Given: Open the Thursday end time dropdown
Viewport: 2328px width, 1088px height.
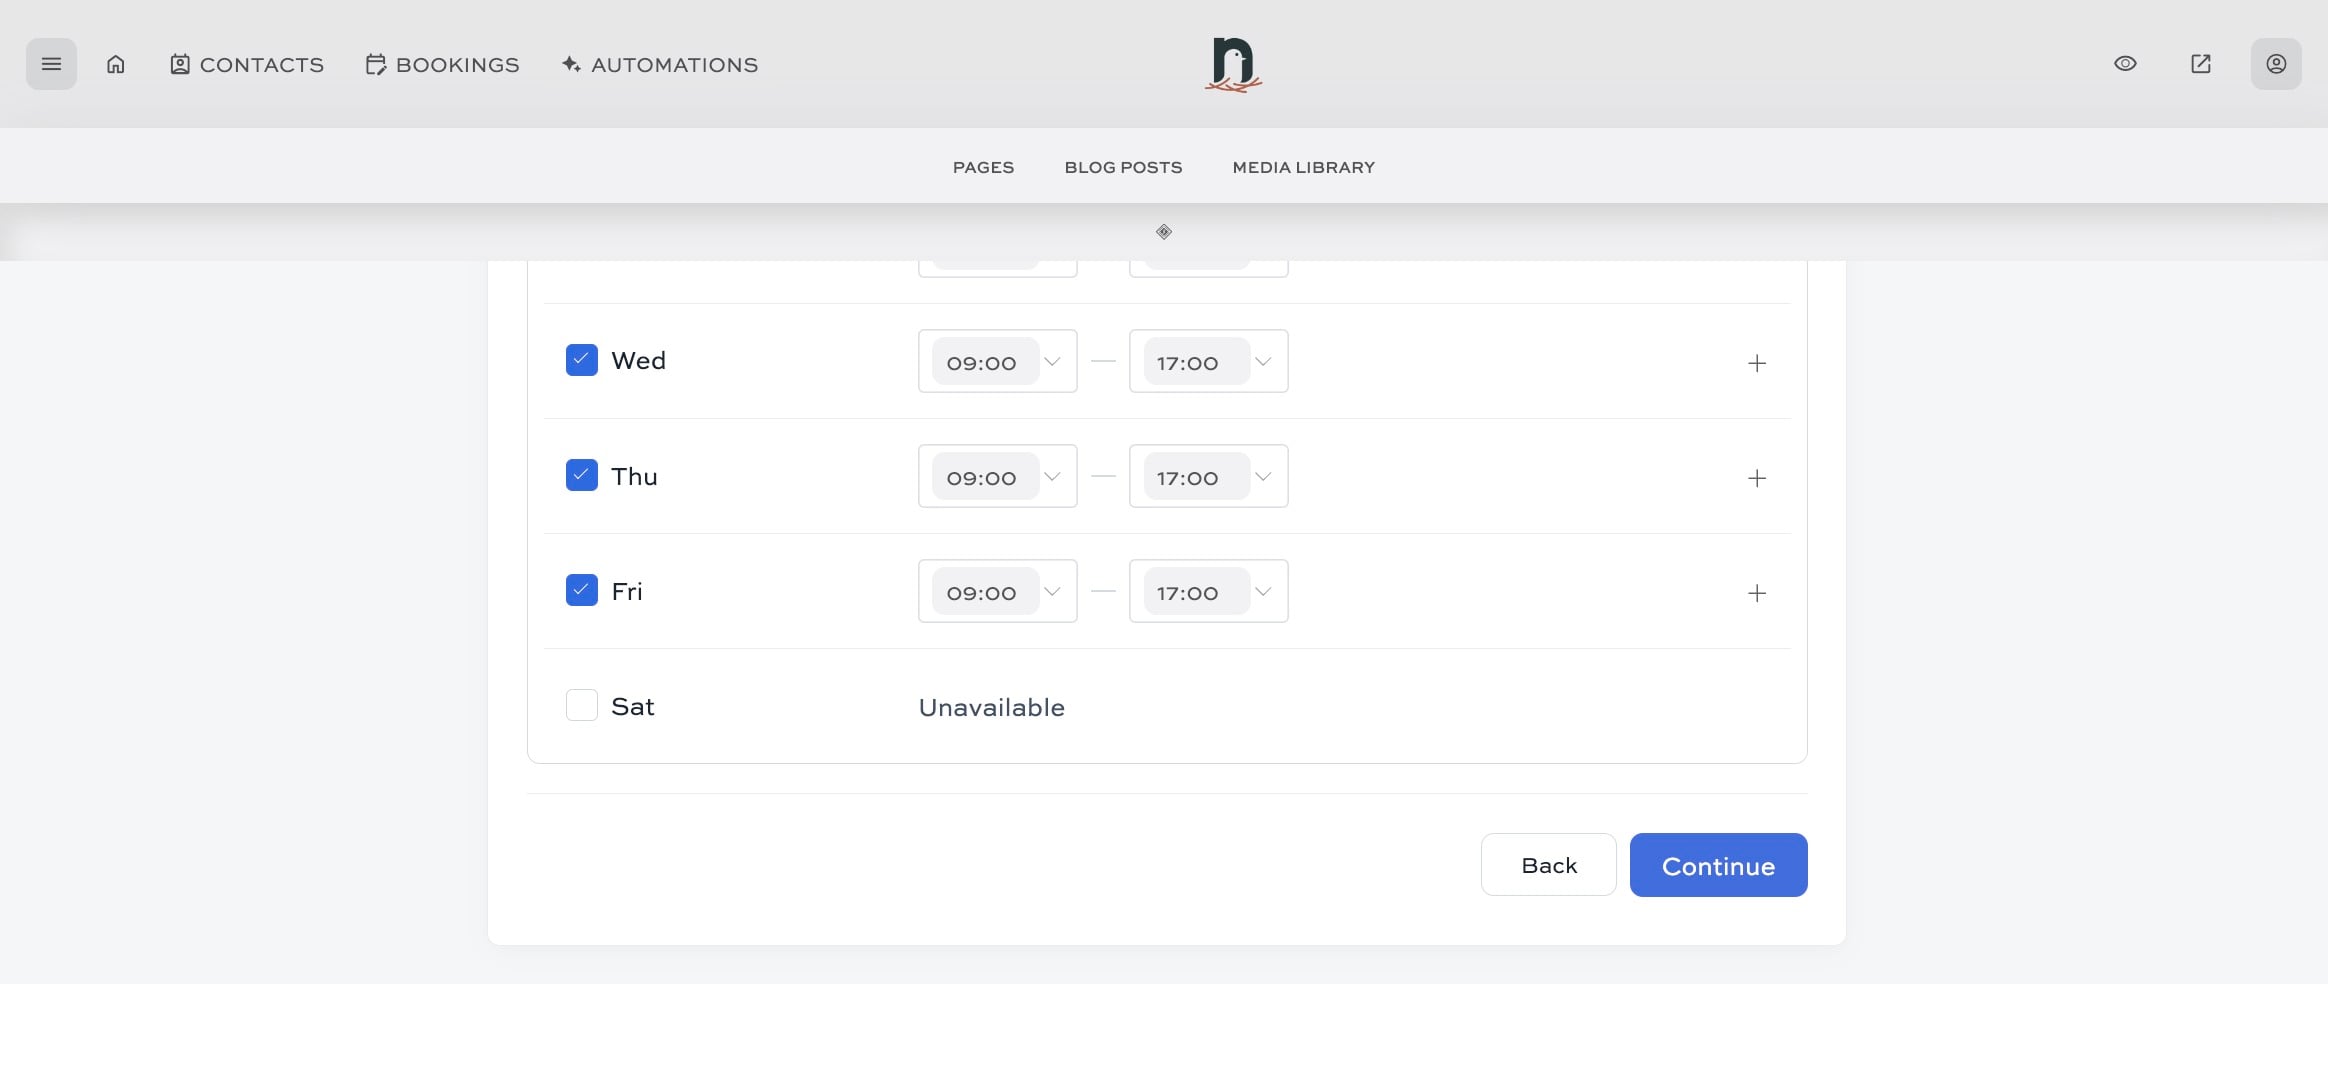Looking at the screenshot, I should [1207, 476].
